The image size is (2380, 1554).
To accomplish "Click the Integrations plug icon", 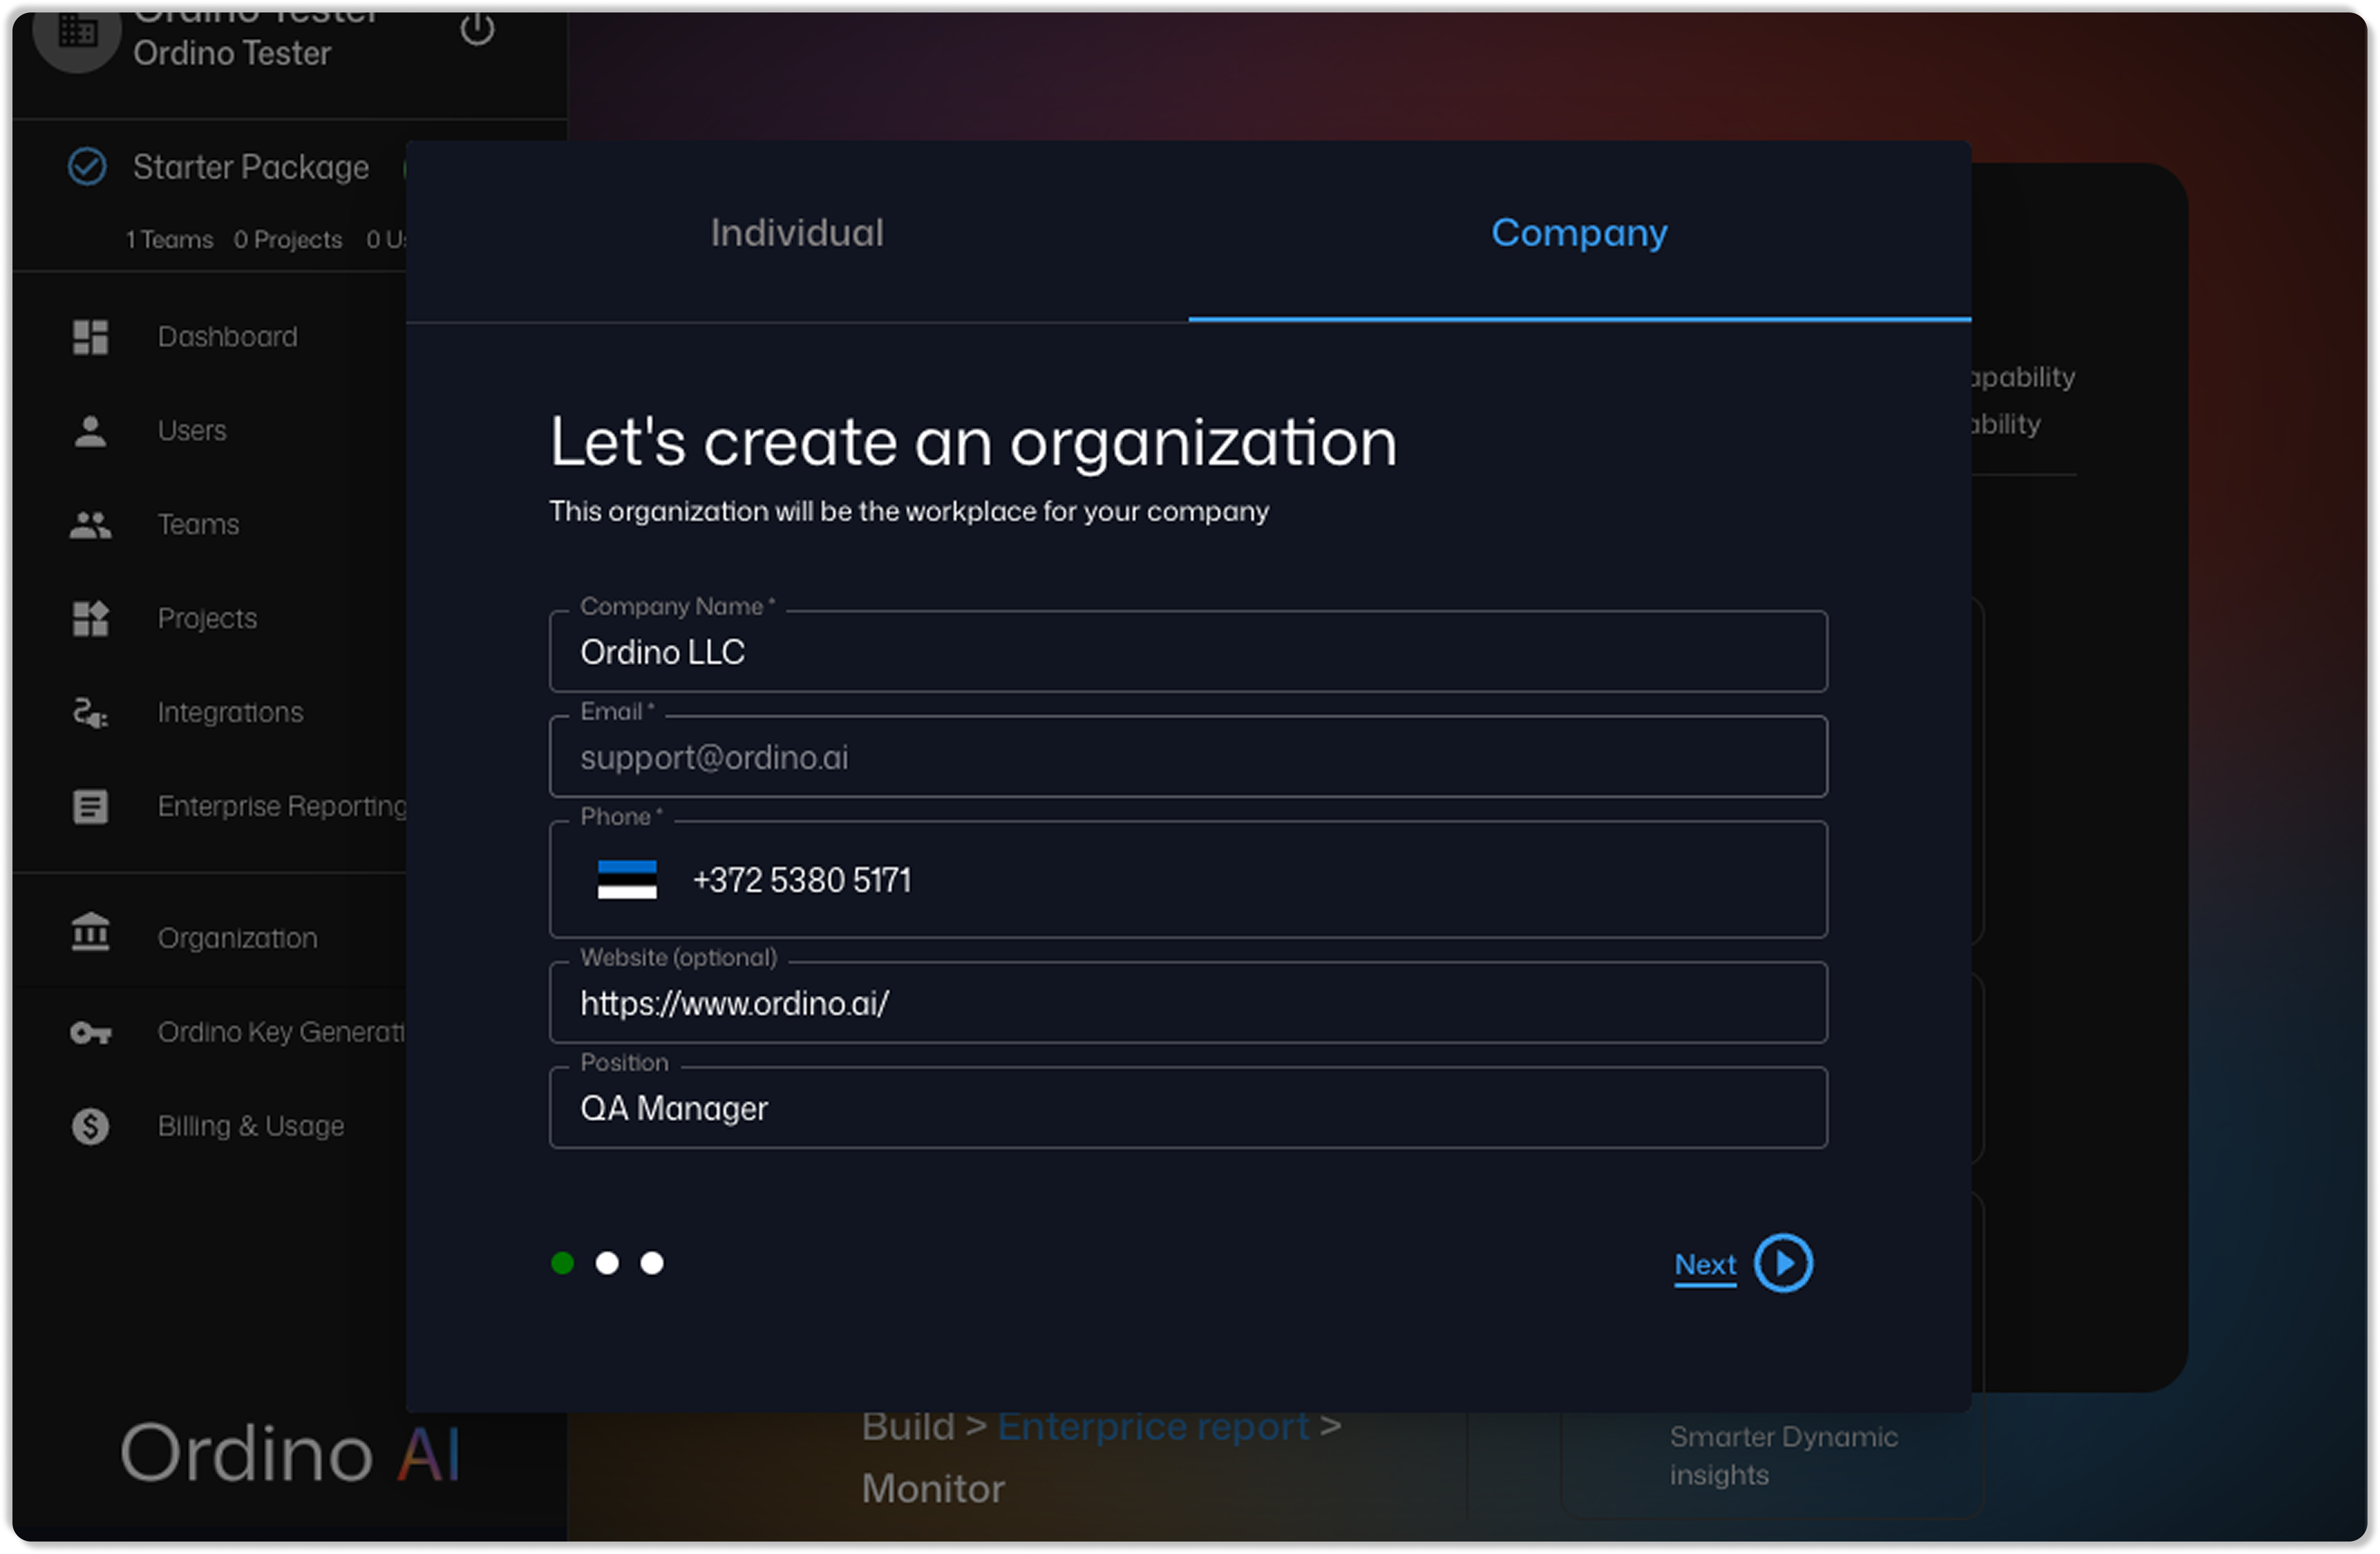I will (90, 713).
